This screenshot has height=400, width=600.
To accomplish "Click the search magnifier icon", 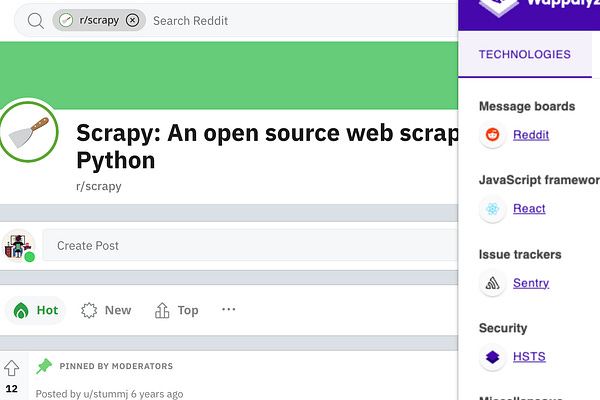I will click(36, 21).
